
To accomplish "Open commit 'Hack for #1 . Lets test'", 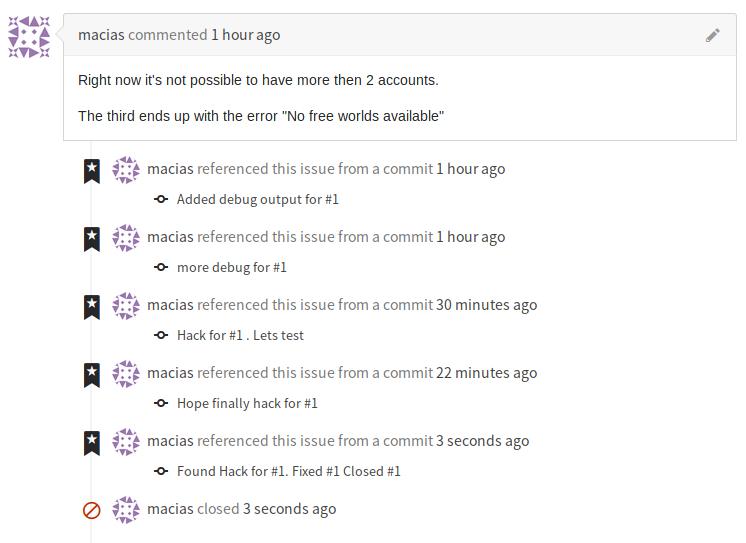I will click(240, 336).
